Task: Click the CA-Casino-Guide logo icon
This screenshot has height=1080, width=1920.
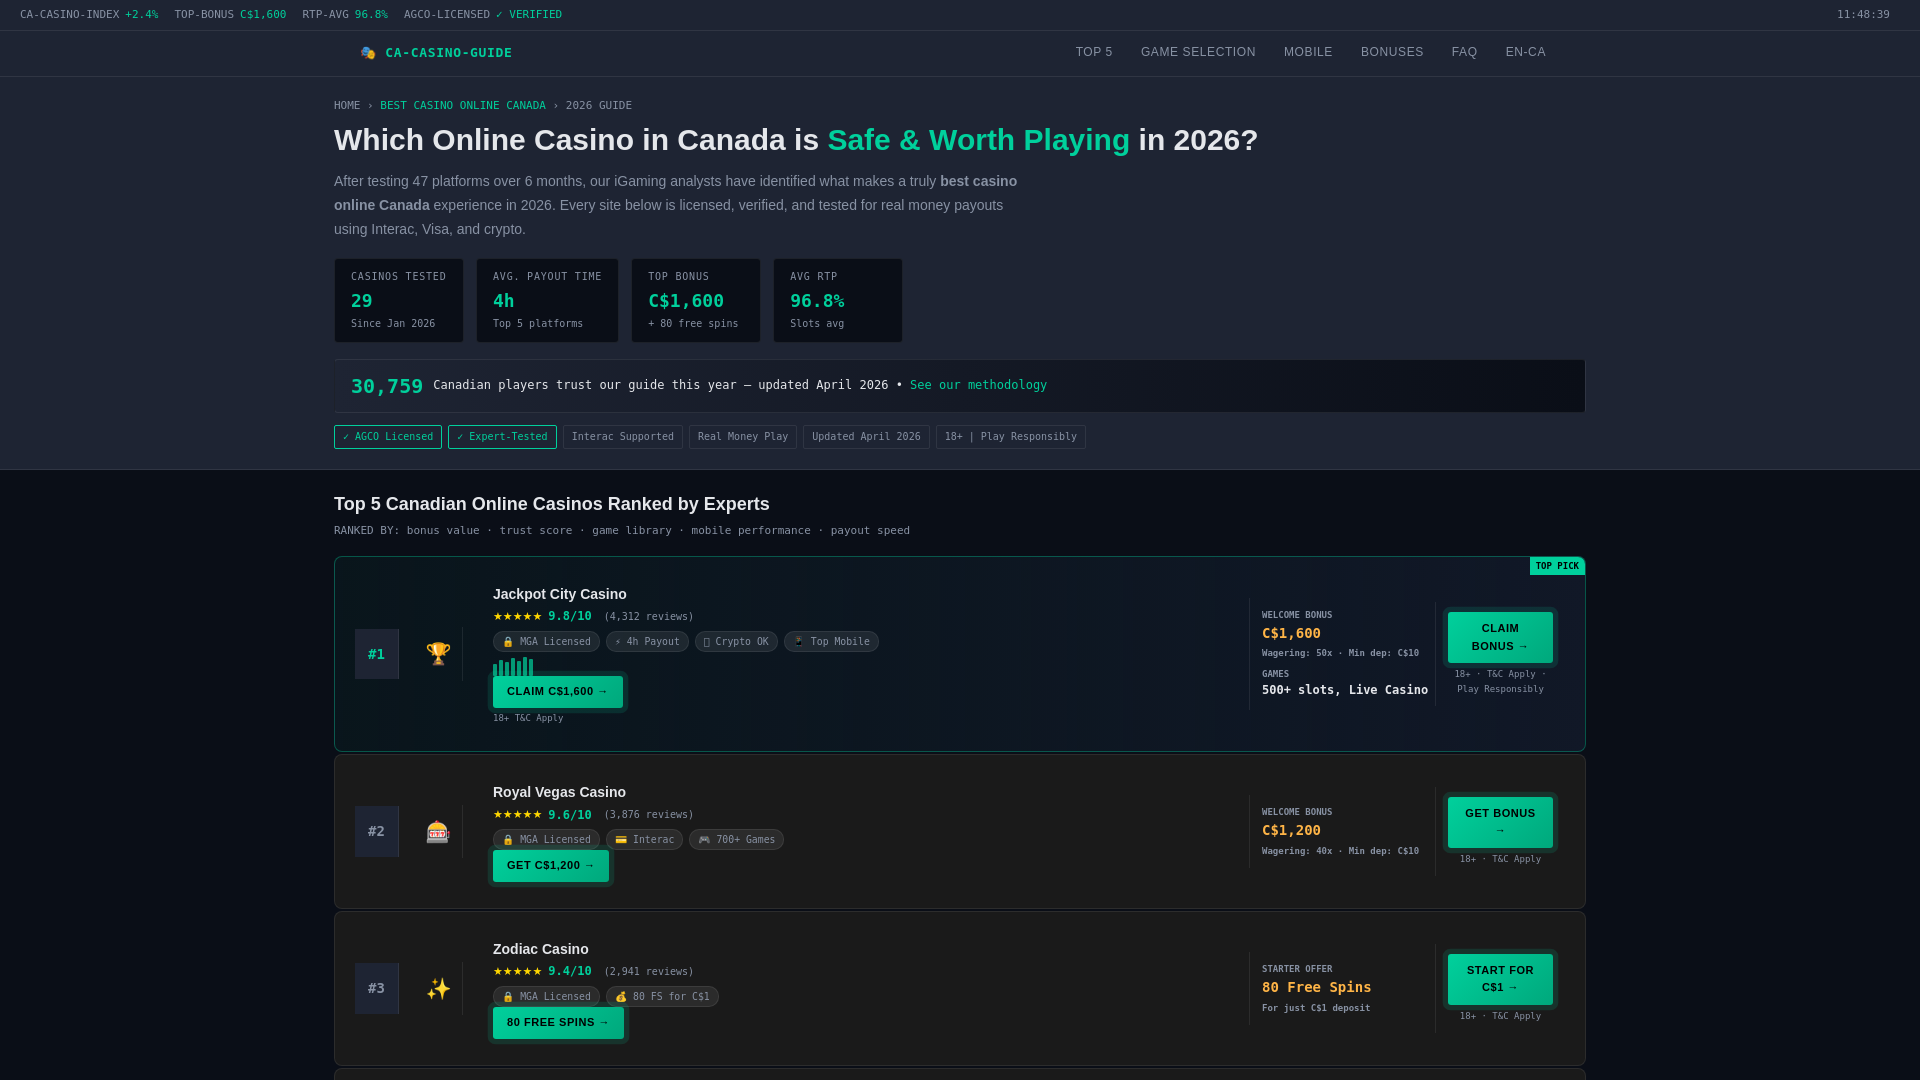Action: (x=368, y=53)
